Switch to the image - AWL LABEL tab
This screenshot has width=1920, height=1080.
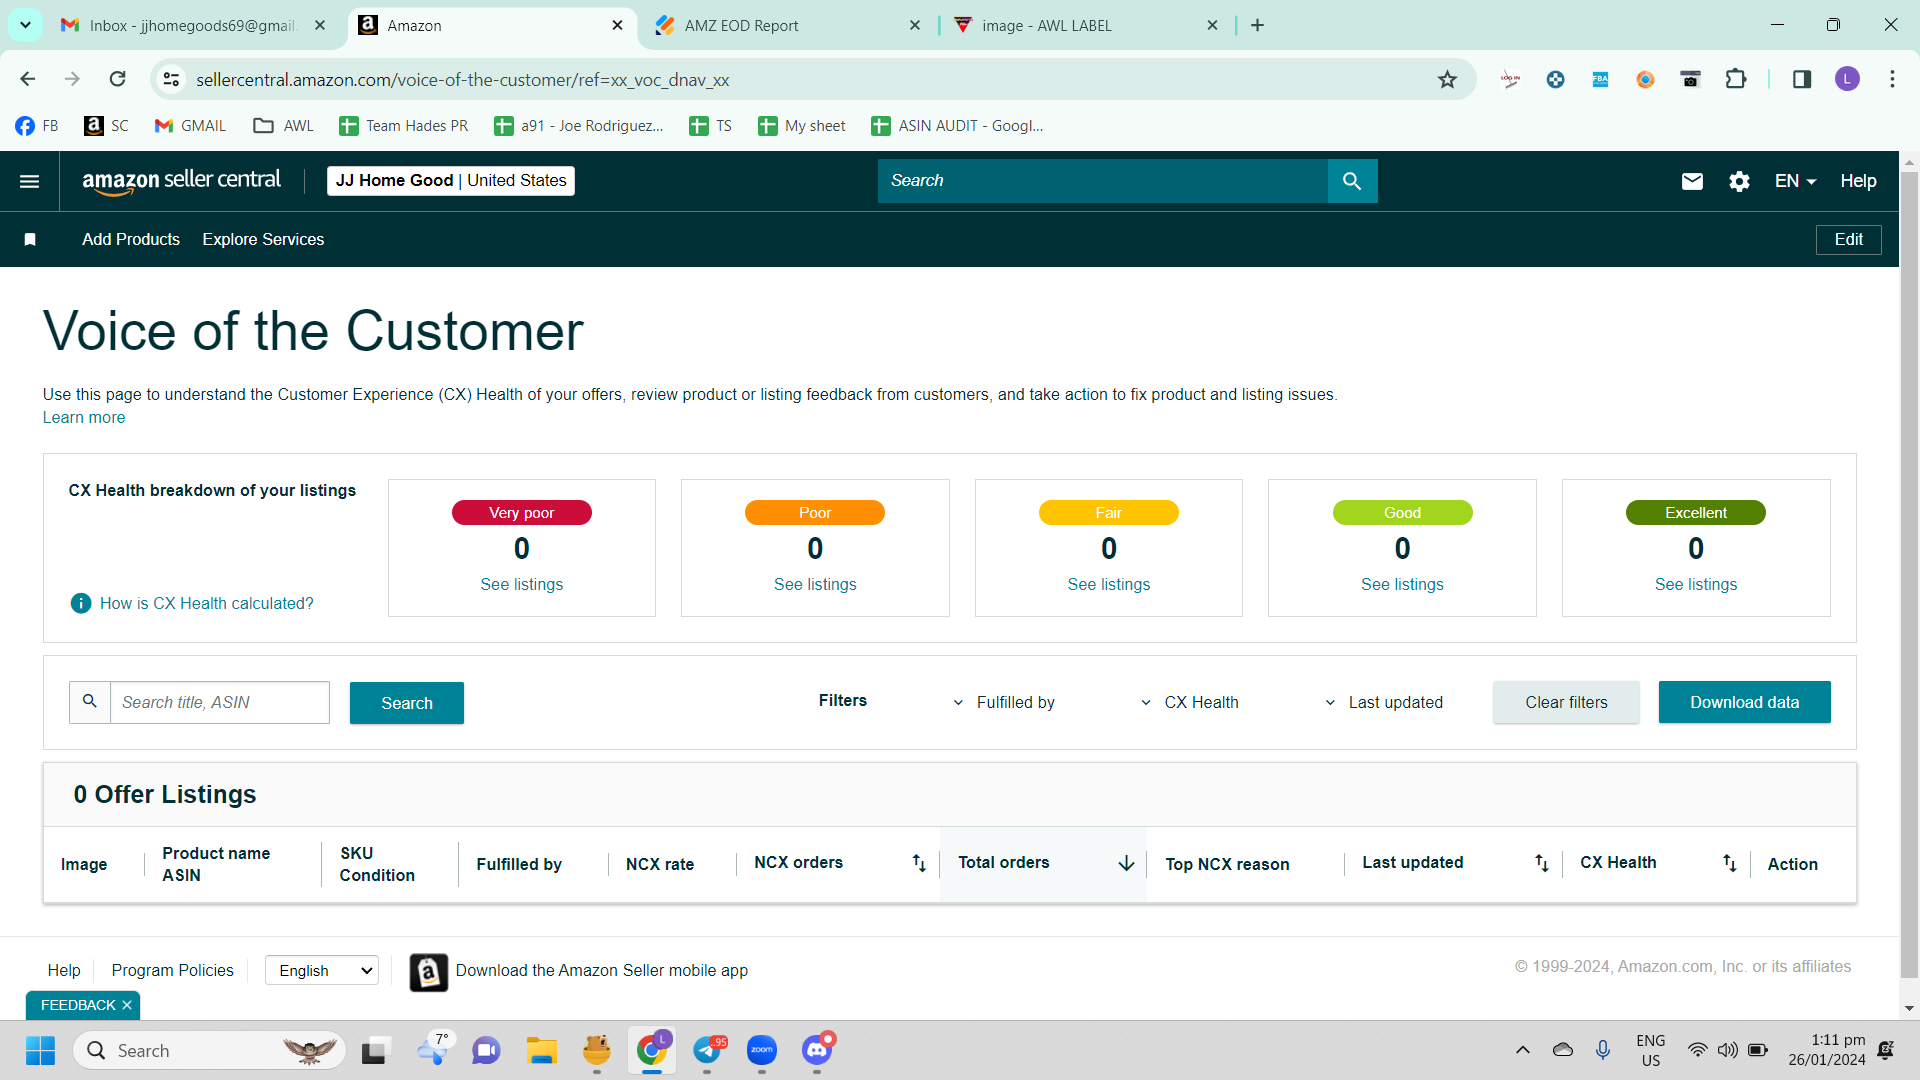[x=1085, y=26]
